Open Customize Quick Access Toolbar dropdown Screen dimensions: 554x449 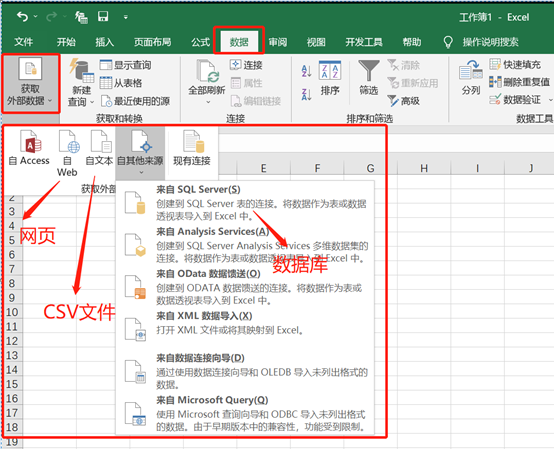click(125, 17)
